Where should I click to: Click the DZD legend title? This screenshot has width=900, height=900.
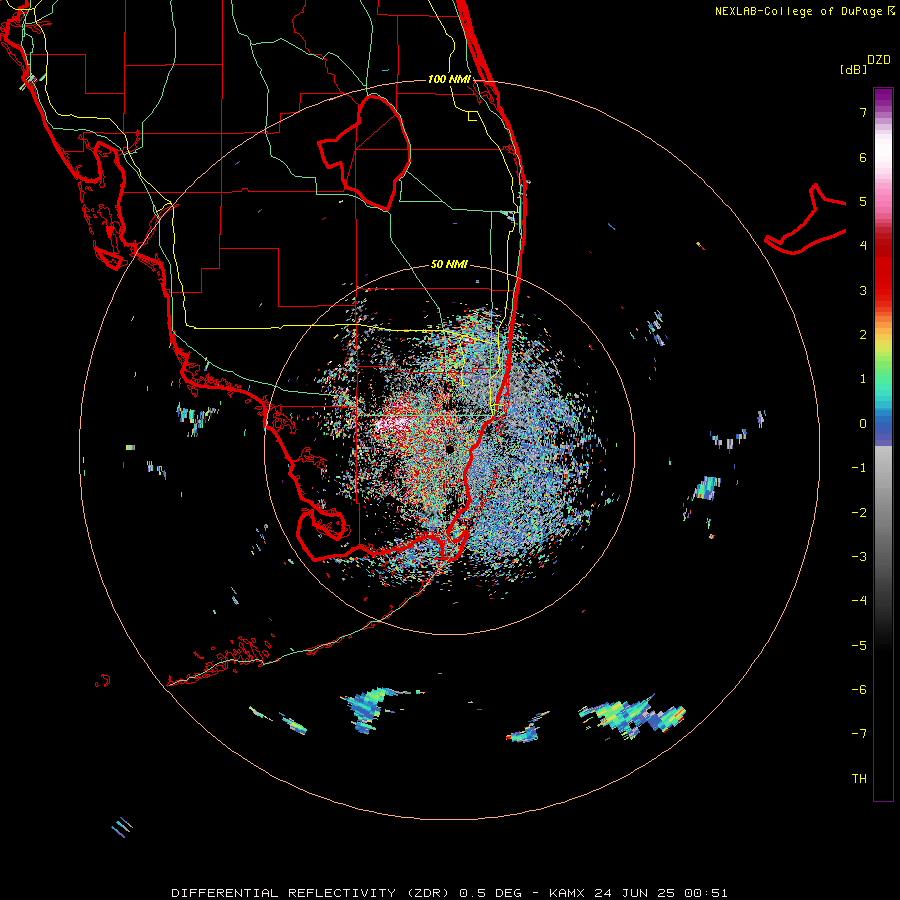pos(879,60)
